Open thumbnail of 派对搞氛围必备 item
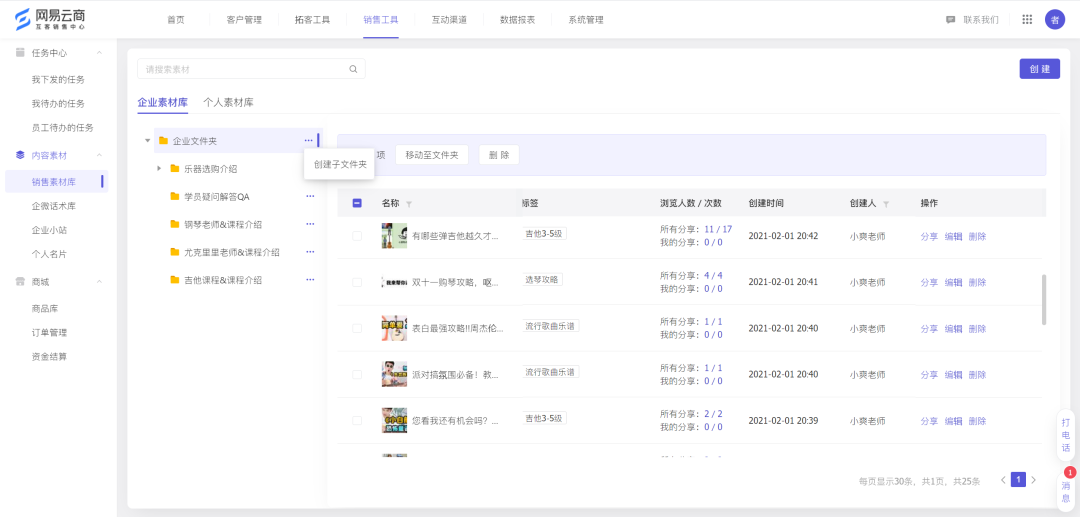 click(394, 374)
